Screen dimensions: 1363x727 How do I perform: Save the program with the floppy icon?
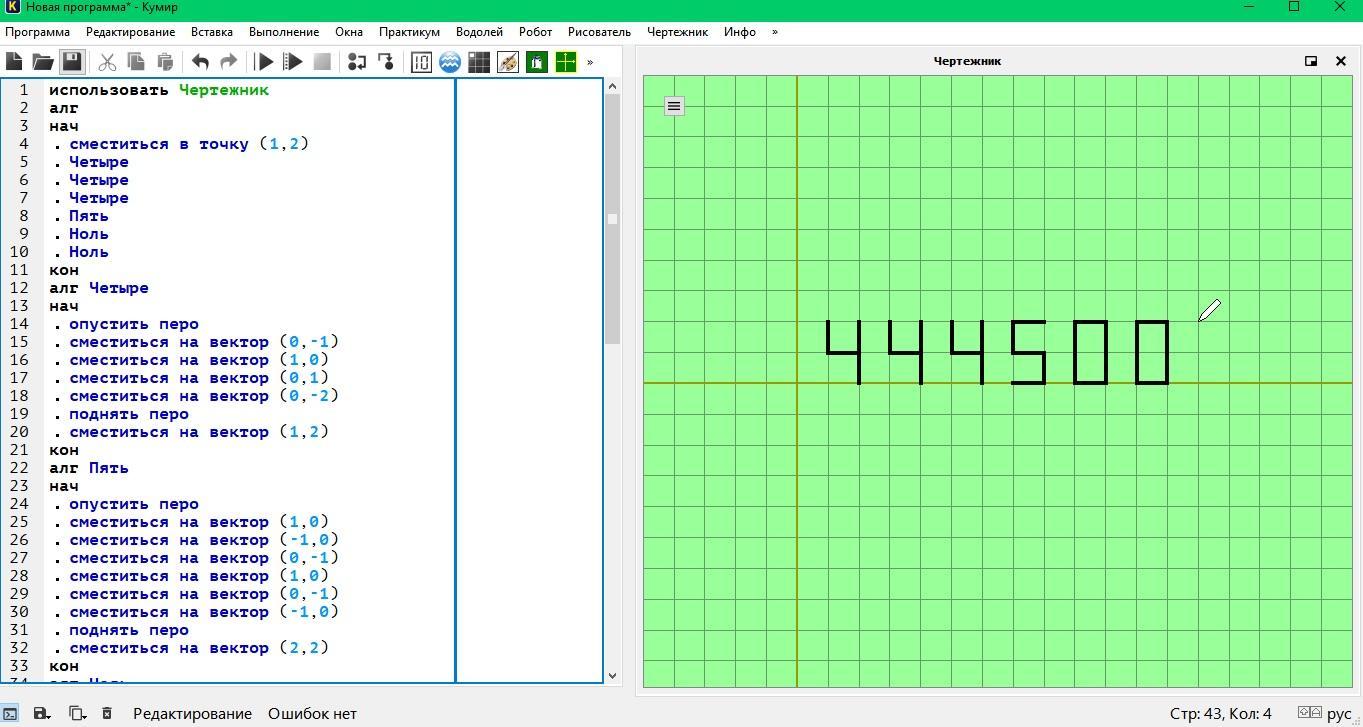pyautogui.click(x=72, y=62)
